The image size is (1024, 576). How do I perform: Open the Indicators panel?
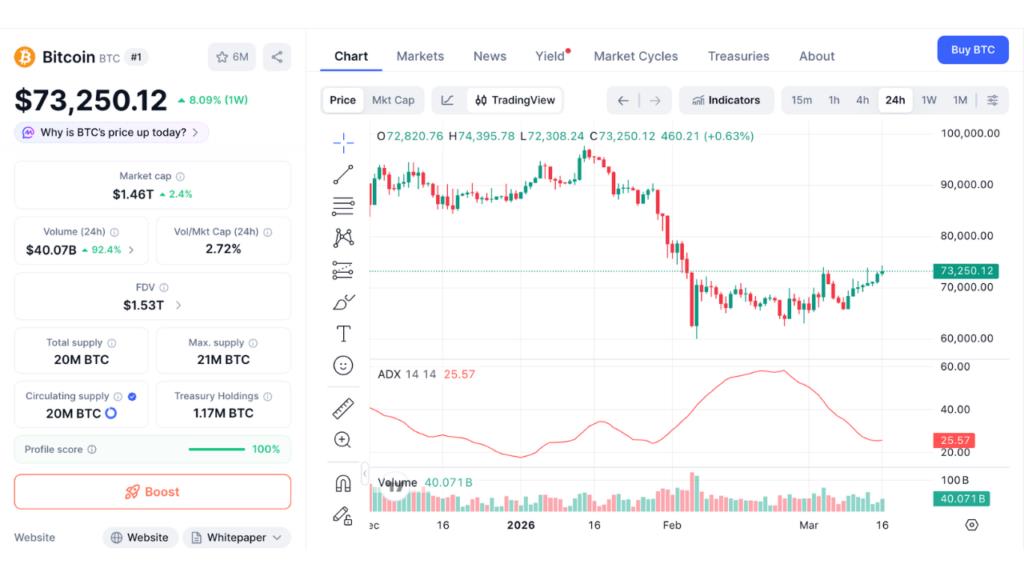click(727, 100)
